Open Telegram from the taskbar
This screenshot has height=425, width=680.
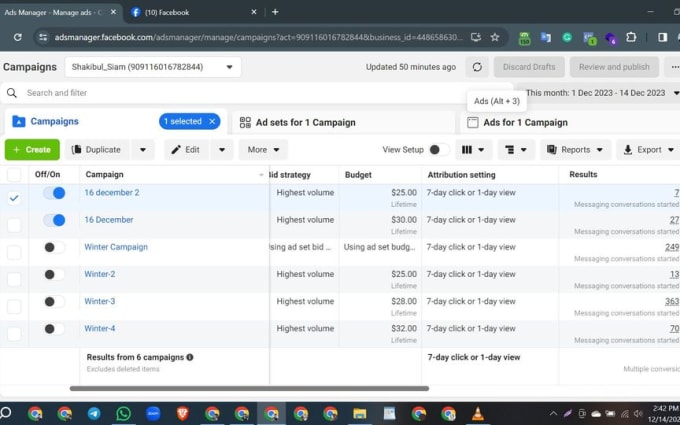tap(94, 413)
